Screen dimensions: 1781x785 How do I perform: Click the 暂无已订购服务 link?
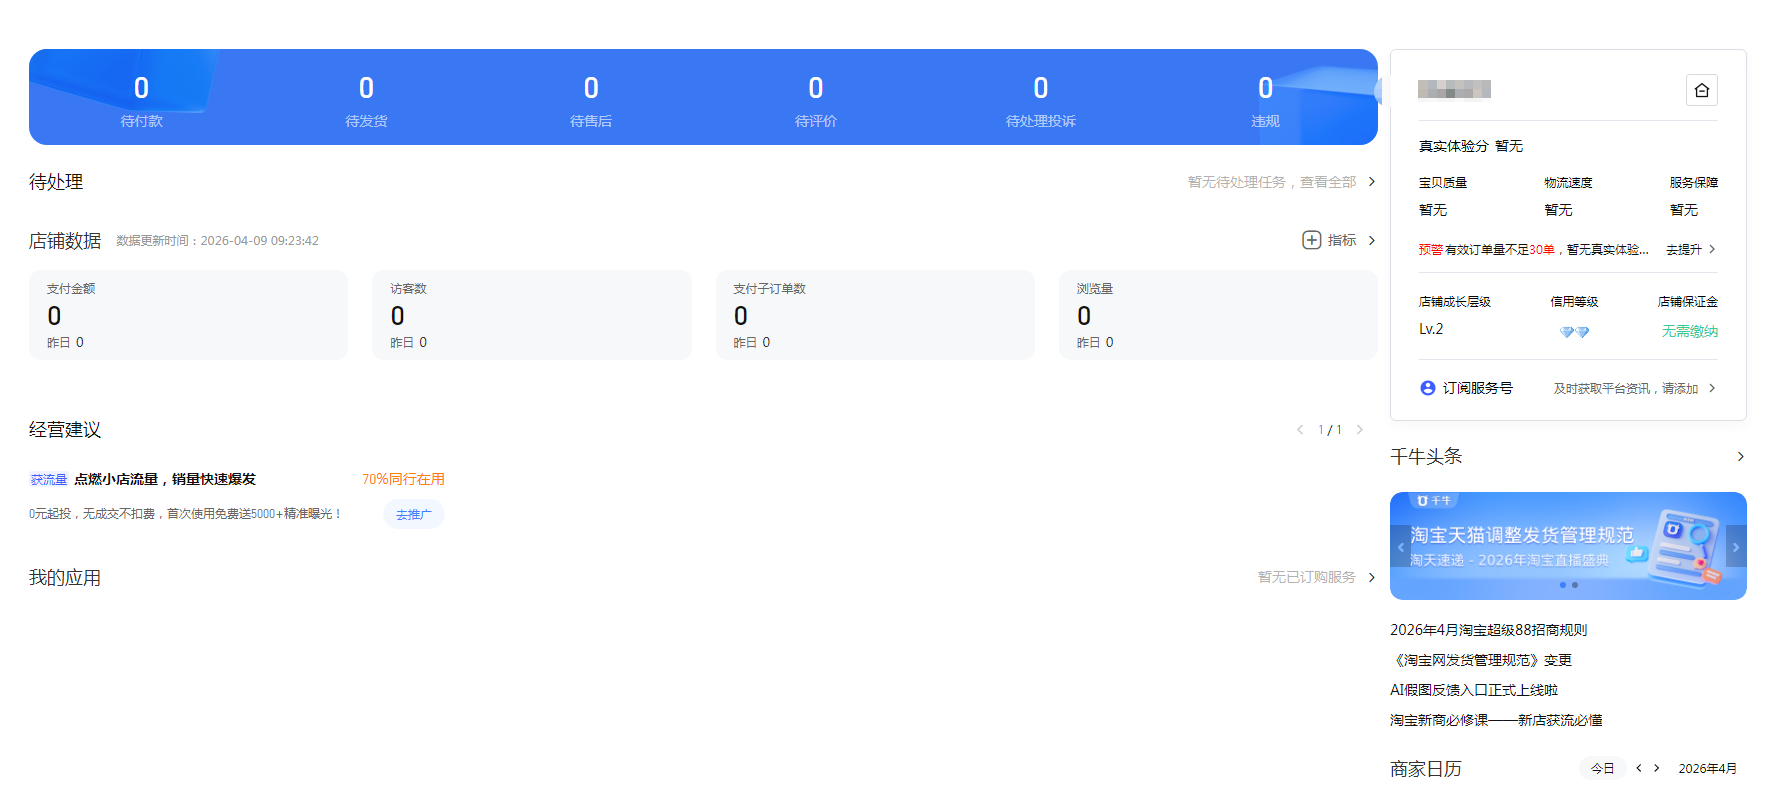tap(1306, 577)
